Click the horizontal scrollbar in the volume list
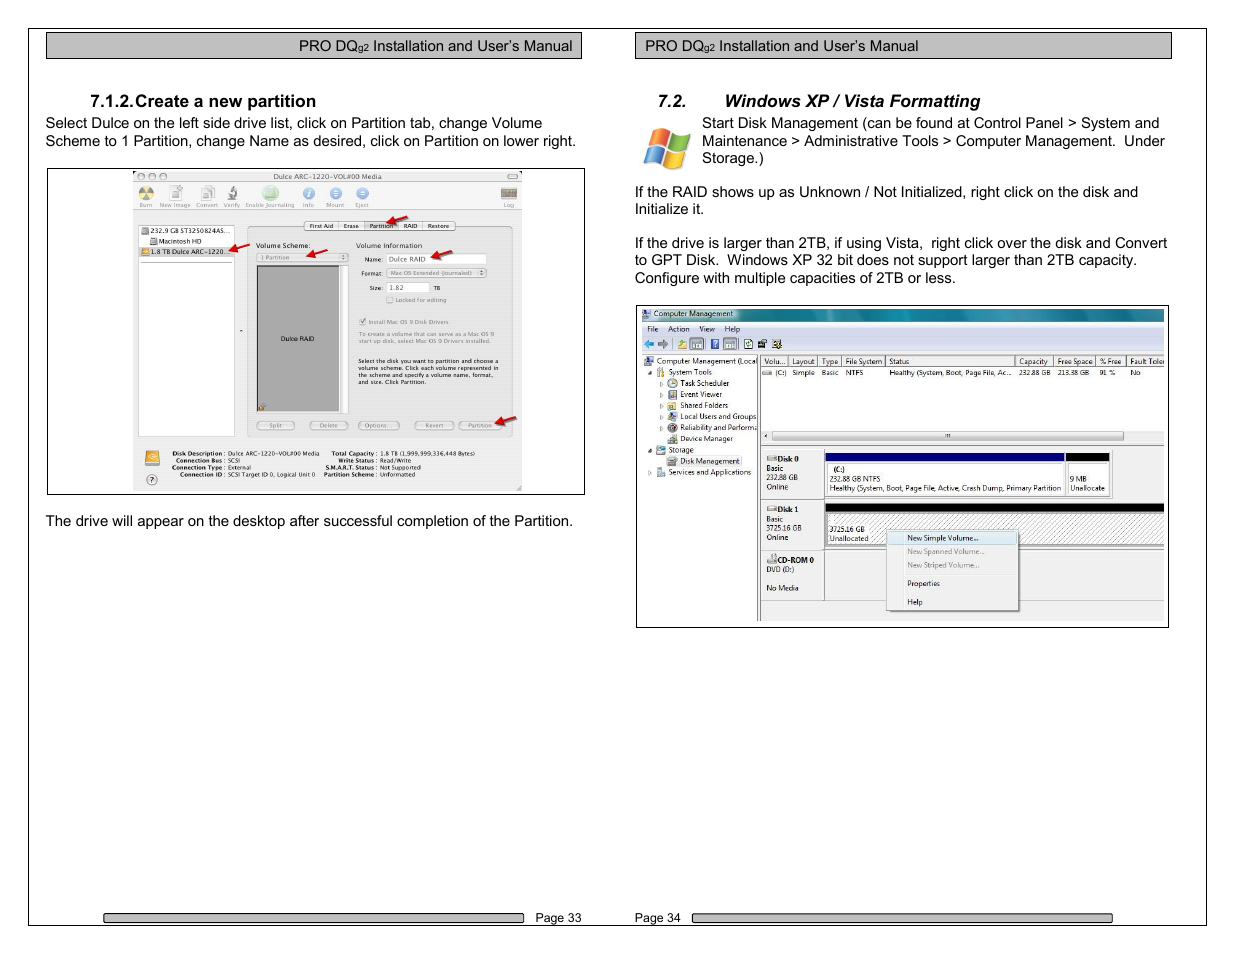 click(x=947, y=436)
